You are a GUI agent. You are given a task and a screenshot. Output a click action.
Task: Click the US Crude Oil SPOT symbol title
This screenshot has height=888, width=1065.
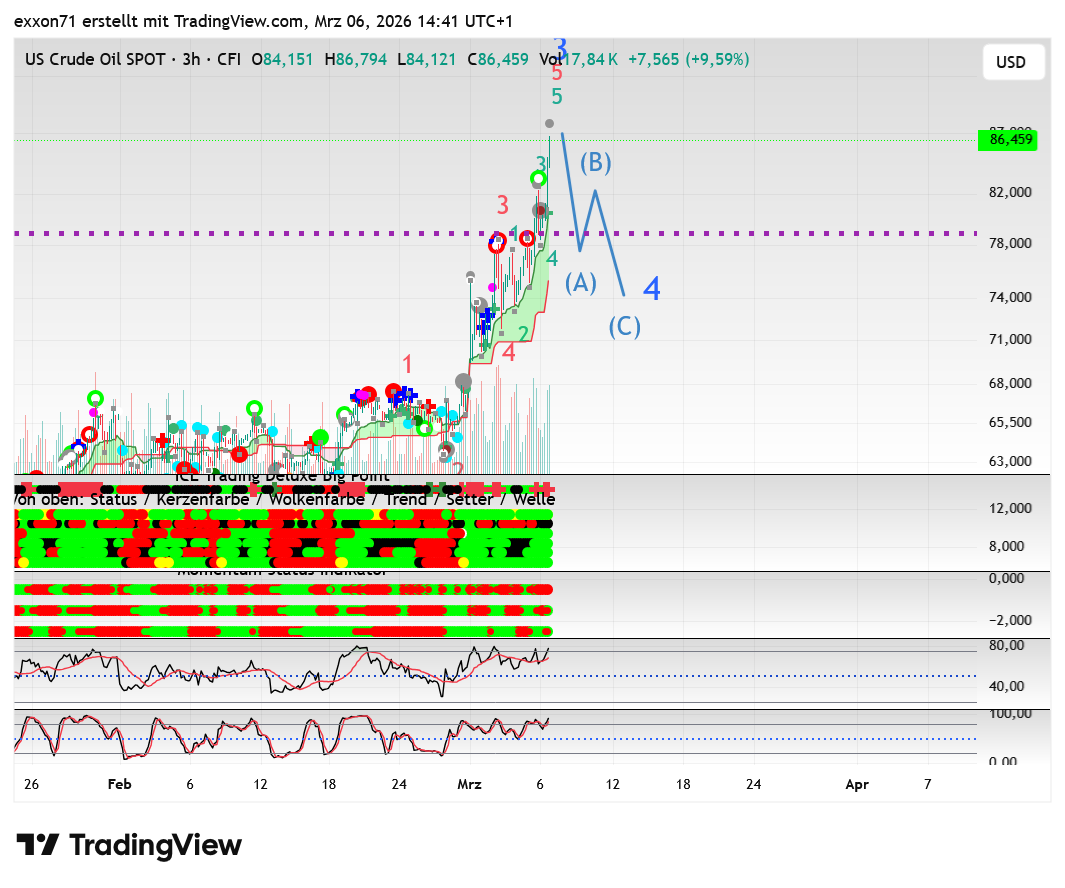pos(96,60)
